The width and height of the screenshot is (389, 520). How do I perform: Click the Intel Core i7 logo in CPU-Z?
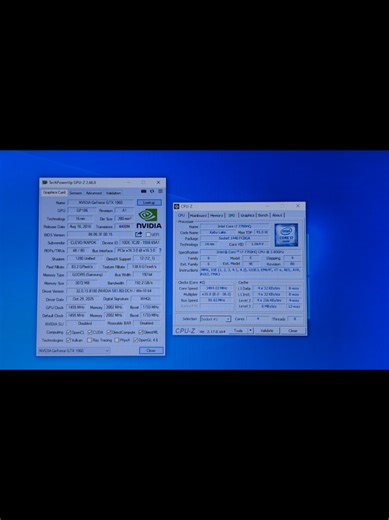pos(286,235)
